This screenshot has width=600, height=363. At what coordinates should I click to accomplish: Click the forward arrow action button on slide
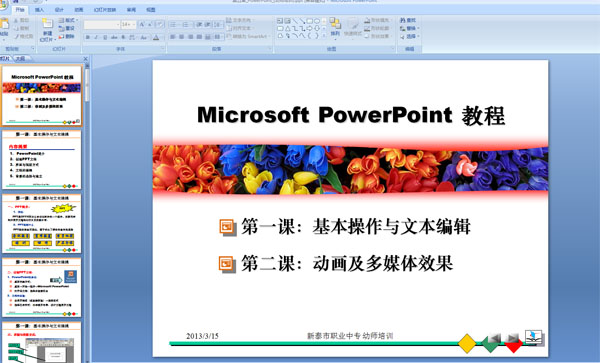(512, 338)
